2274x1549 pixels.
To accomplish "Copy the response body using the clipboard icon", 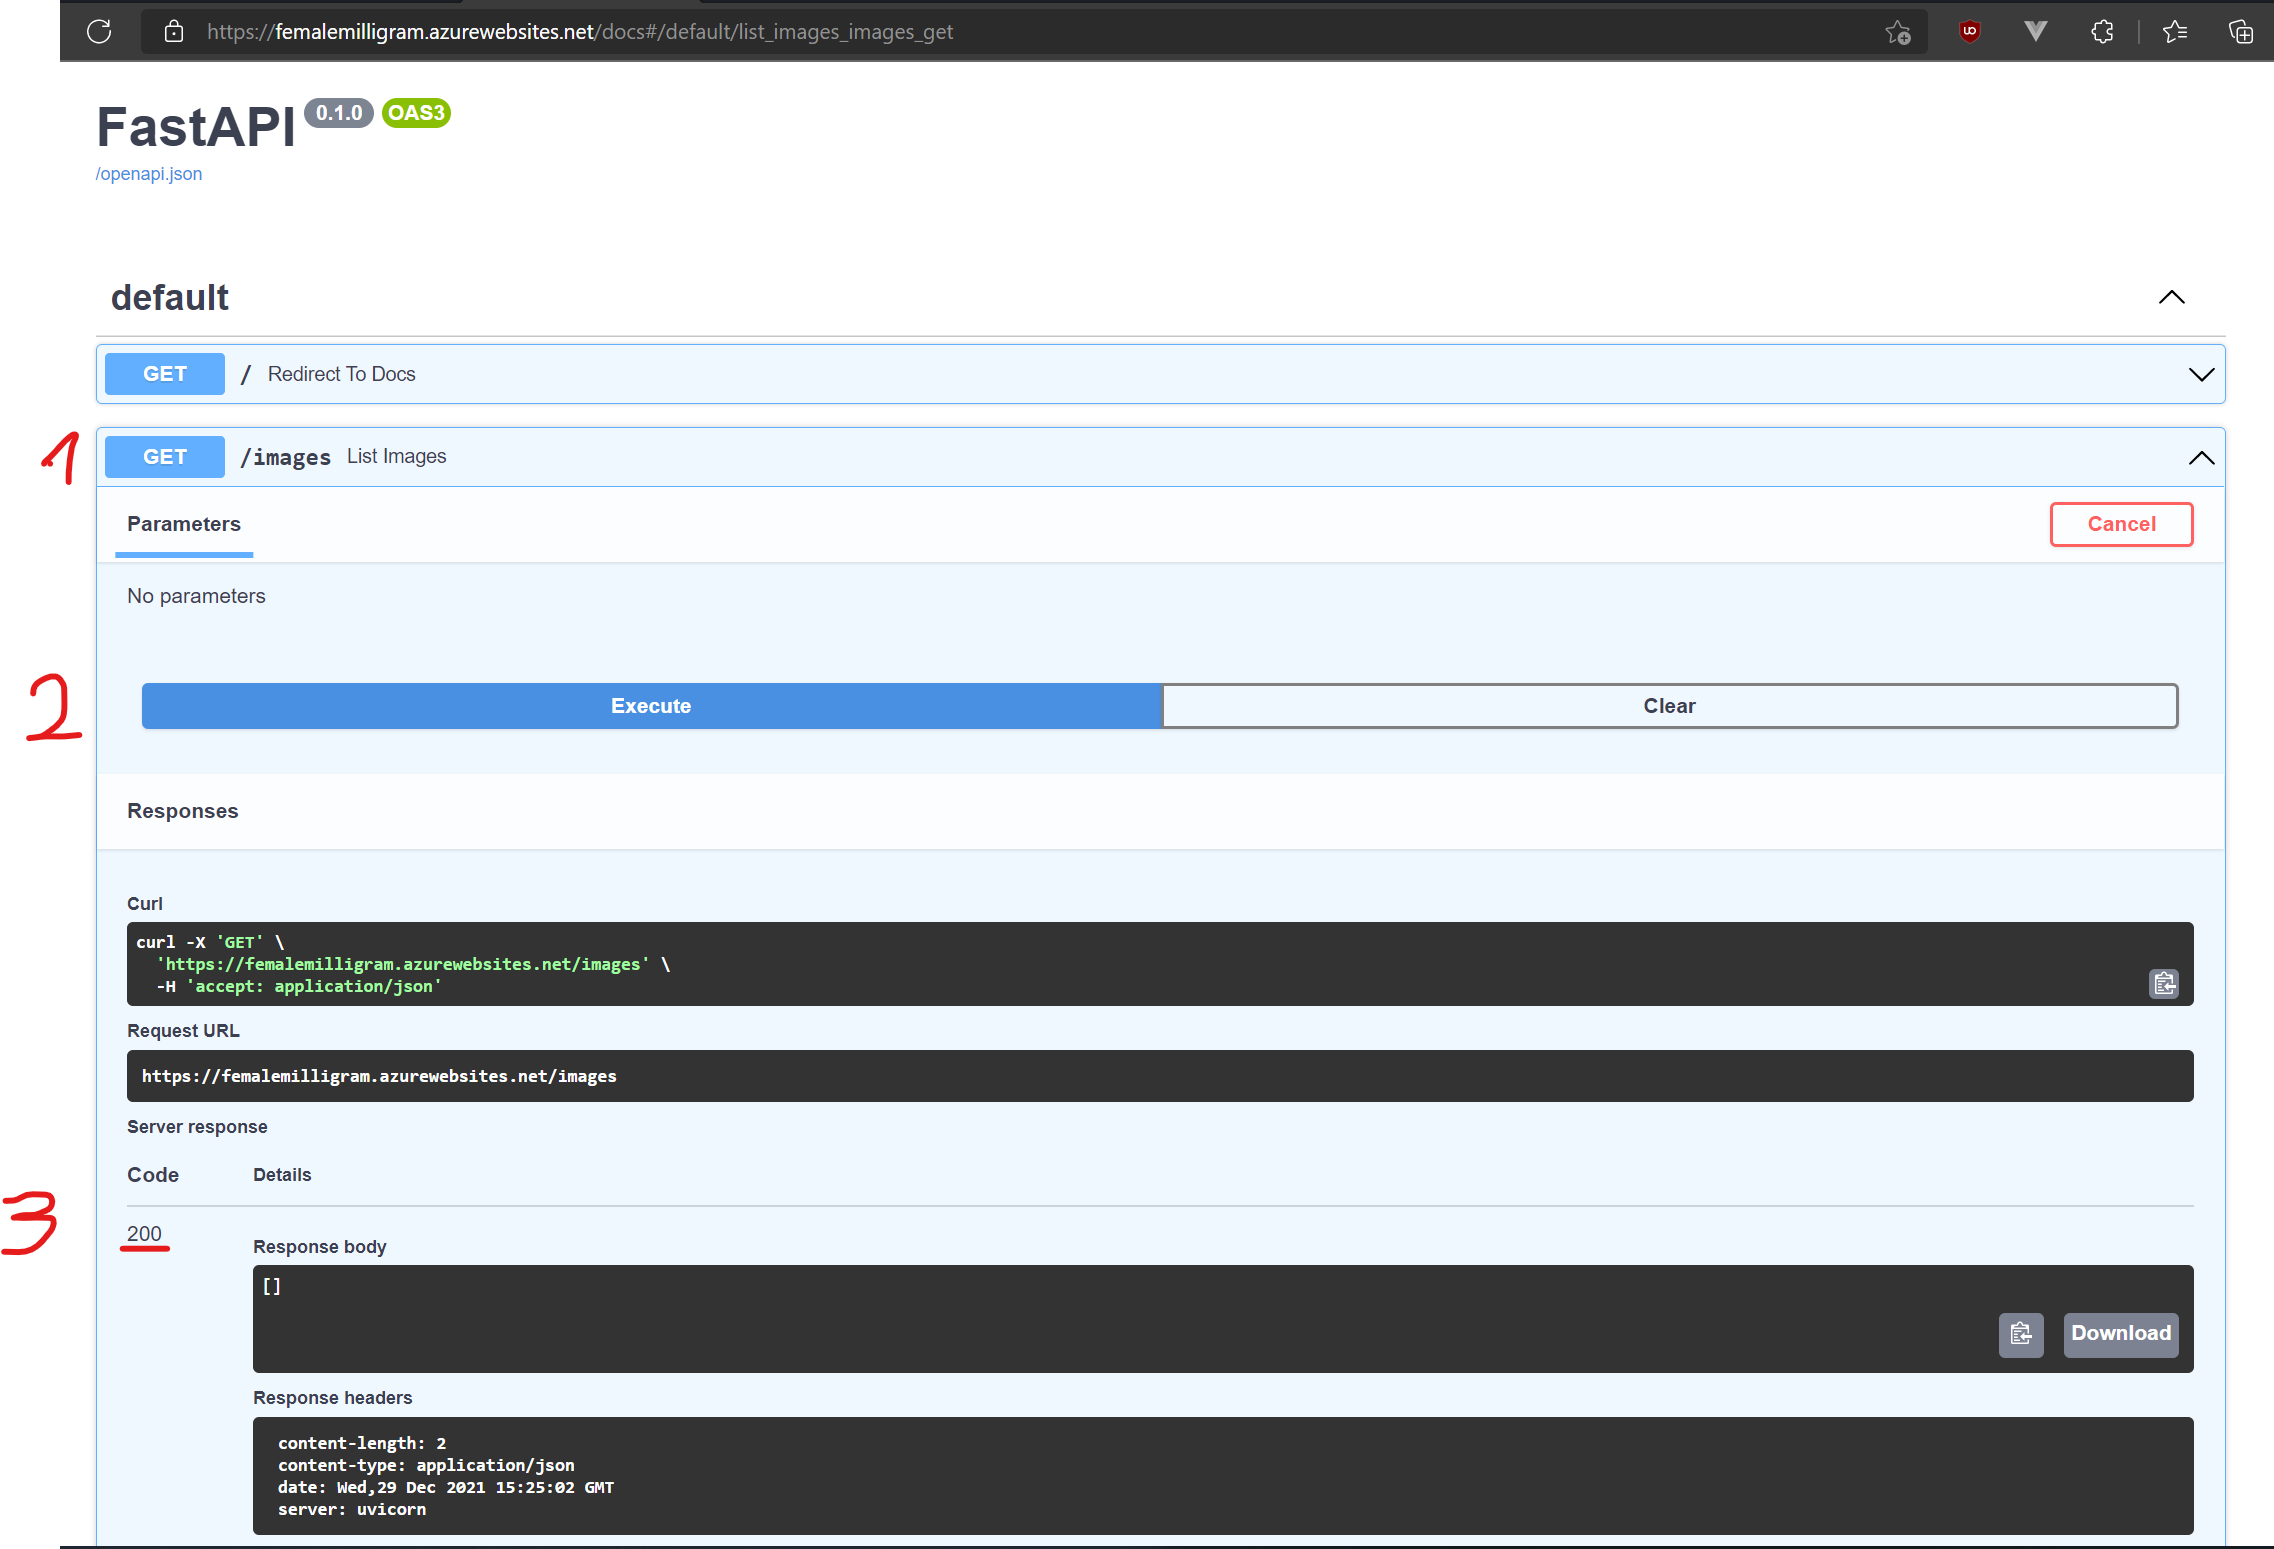I will (2021, 1335).
